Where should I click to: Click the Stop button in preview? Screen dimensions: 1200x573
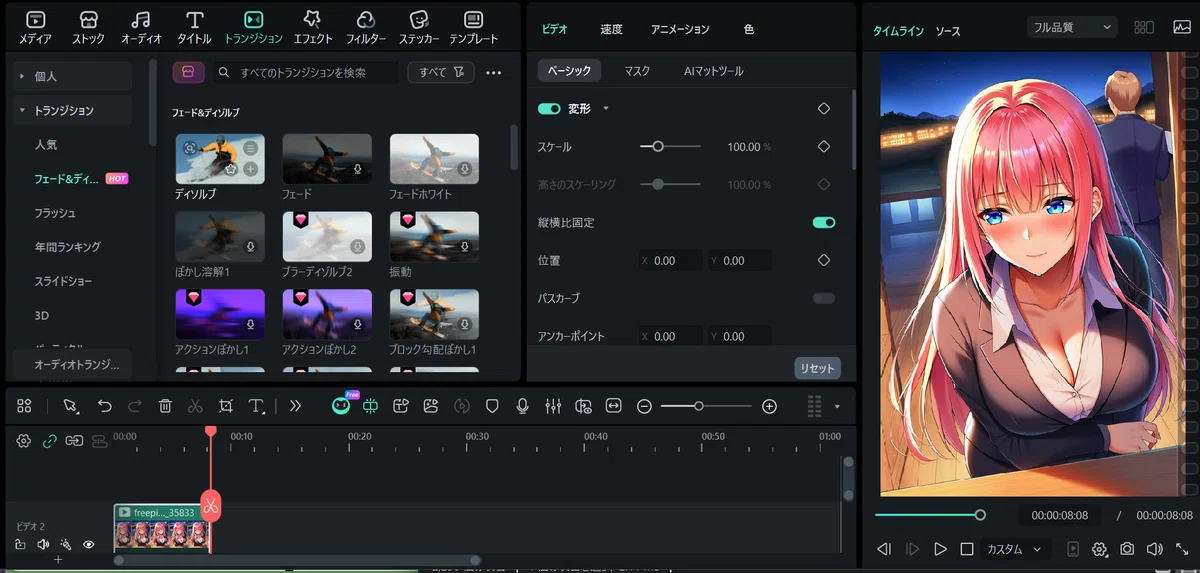967,549
